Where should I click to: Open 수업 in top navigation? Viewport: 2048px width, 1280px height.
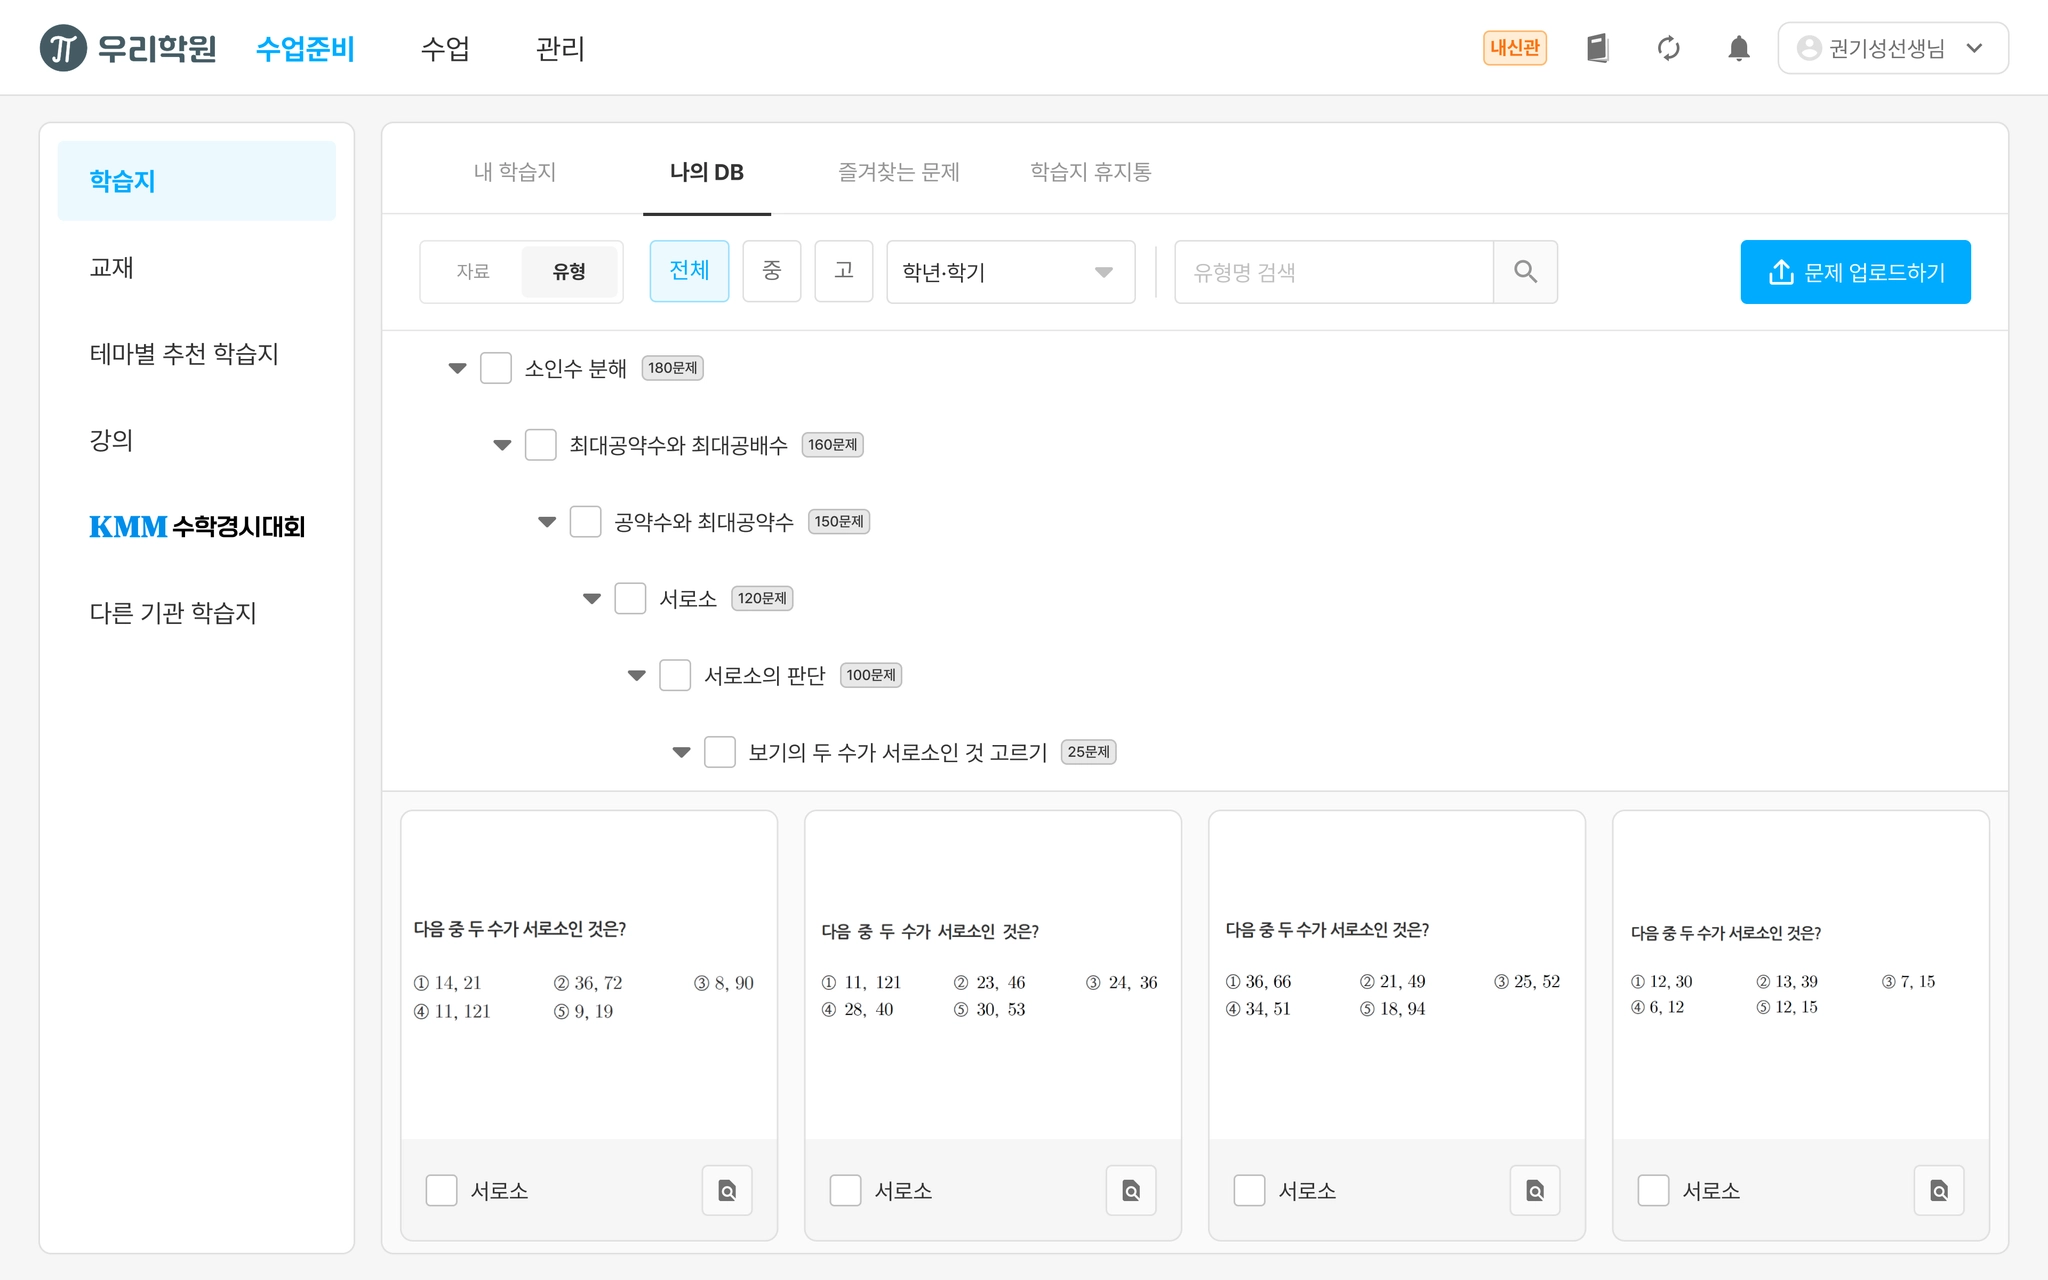[445, 48]
